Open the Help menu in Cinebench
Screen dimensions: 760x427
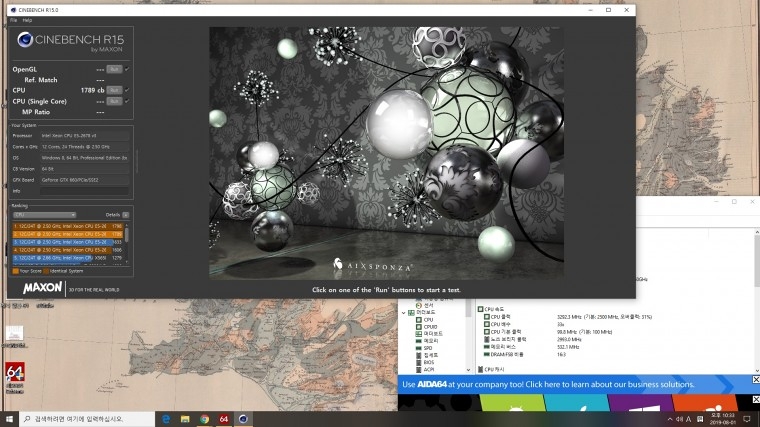(27, 20)
